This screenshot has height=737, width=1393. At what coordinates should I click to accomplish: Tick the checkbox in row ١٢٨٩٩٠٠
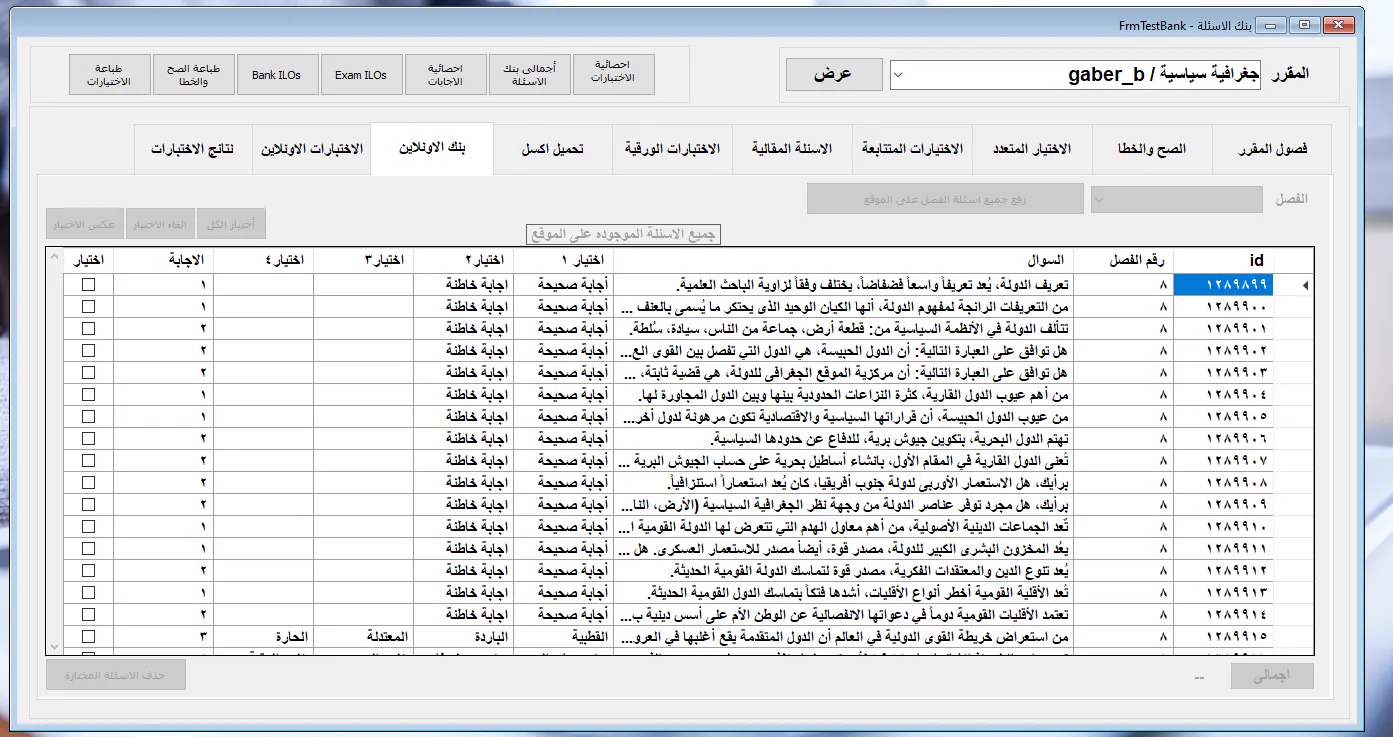[x=89, y=307]
